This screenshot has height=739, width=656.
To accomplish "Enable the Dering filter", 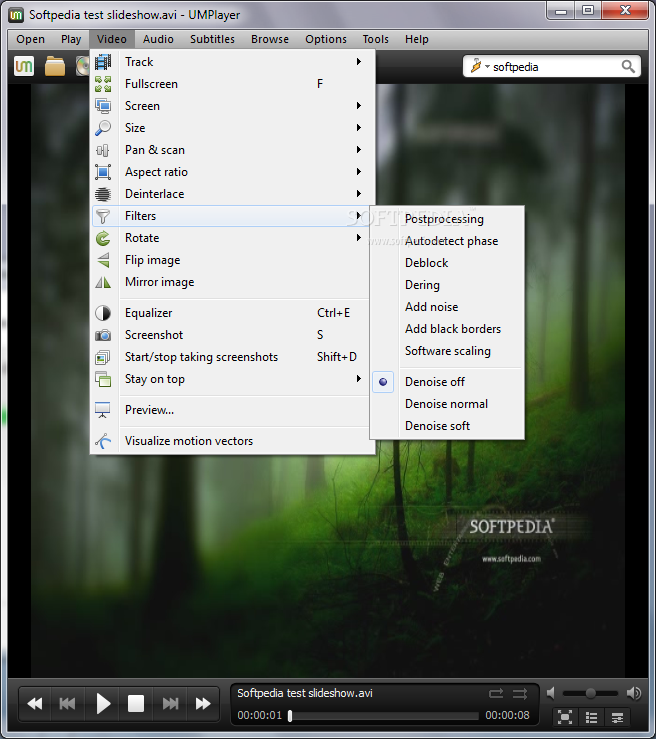I will click(x=447, y=285).
